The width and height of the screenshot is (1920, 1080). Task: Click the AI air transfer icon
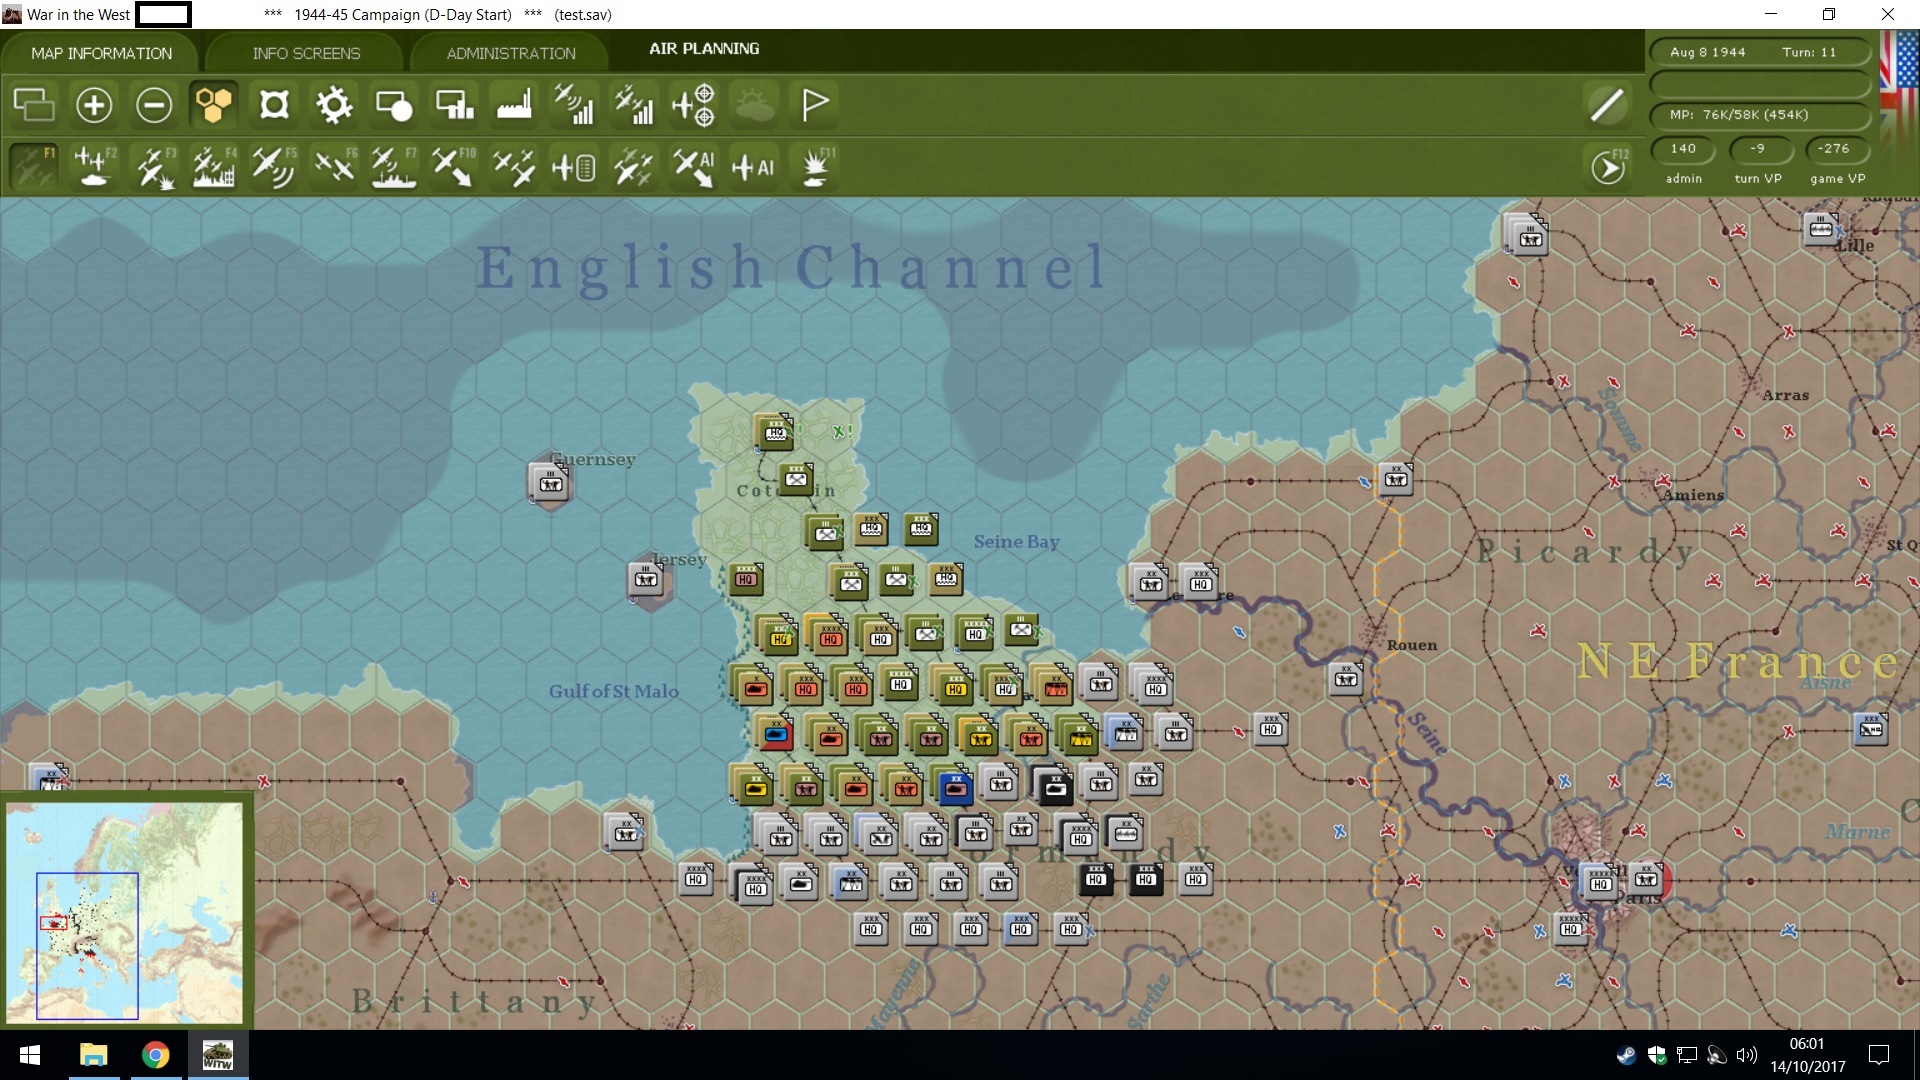694,167
